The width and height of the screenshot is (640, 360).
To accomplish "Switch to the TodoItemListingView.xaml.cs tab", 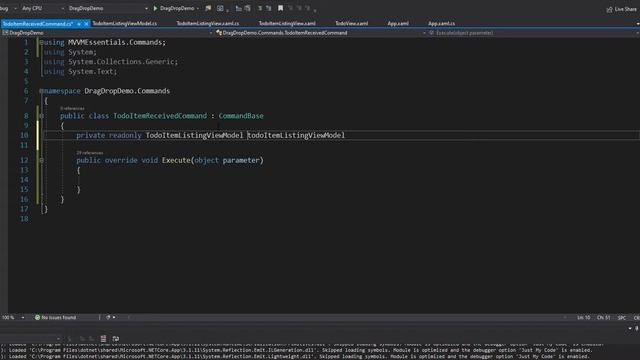I will tap(208, 24).
